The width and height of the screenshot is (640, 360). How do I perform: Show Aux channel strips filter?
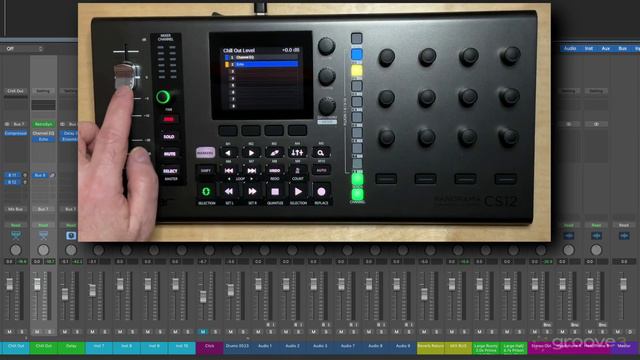click(x=606, y=49)
